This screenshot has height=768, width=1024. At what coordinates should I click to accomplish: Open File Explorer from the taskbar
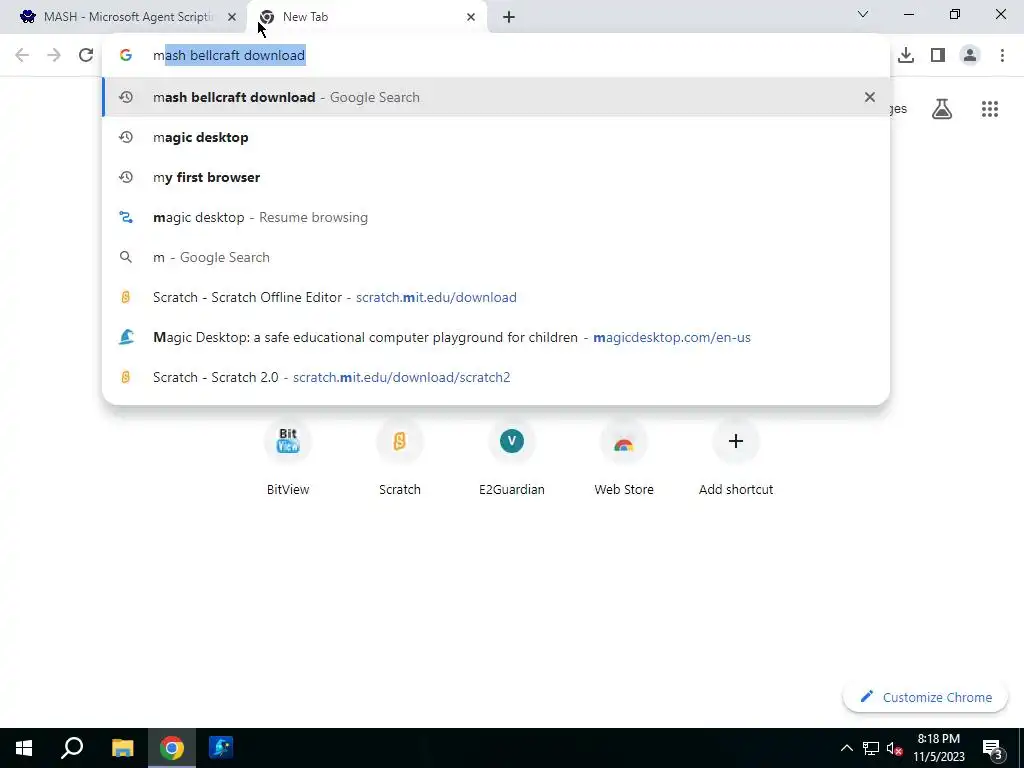(122, 748)
